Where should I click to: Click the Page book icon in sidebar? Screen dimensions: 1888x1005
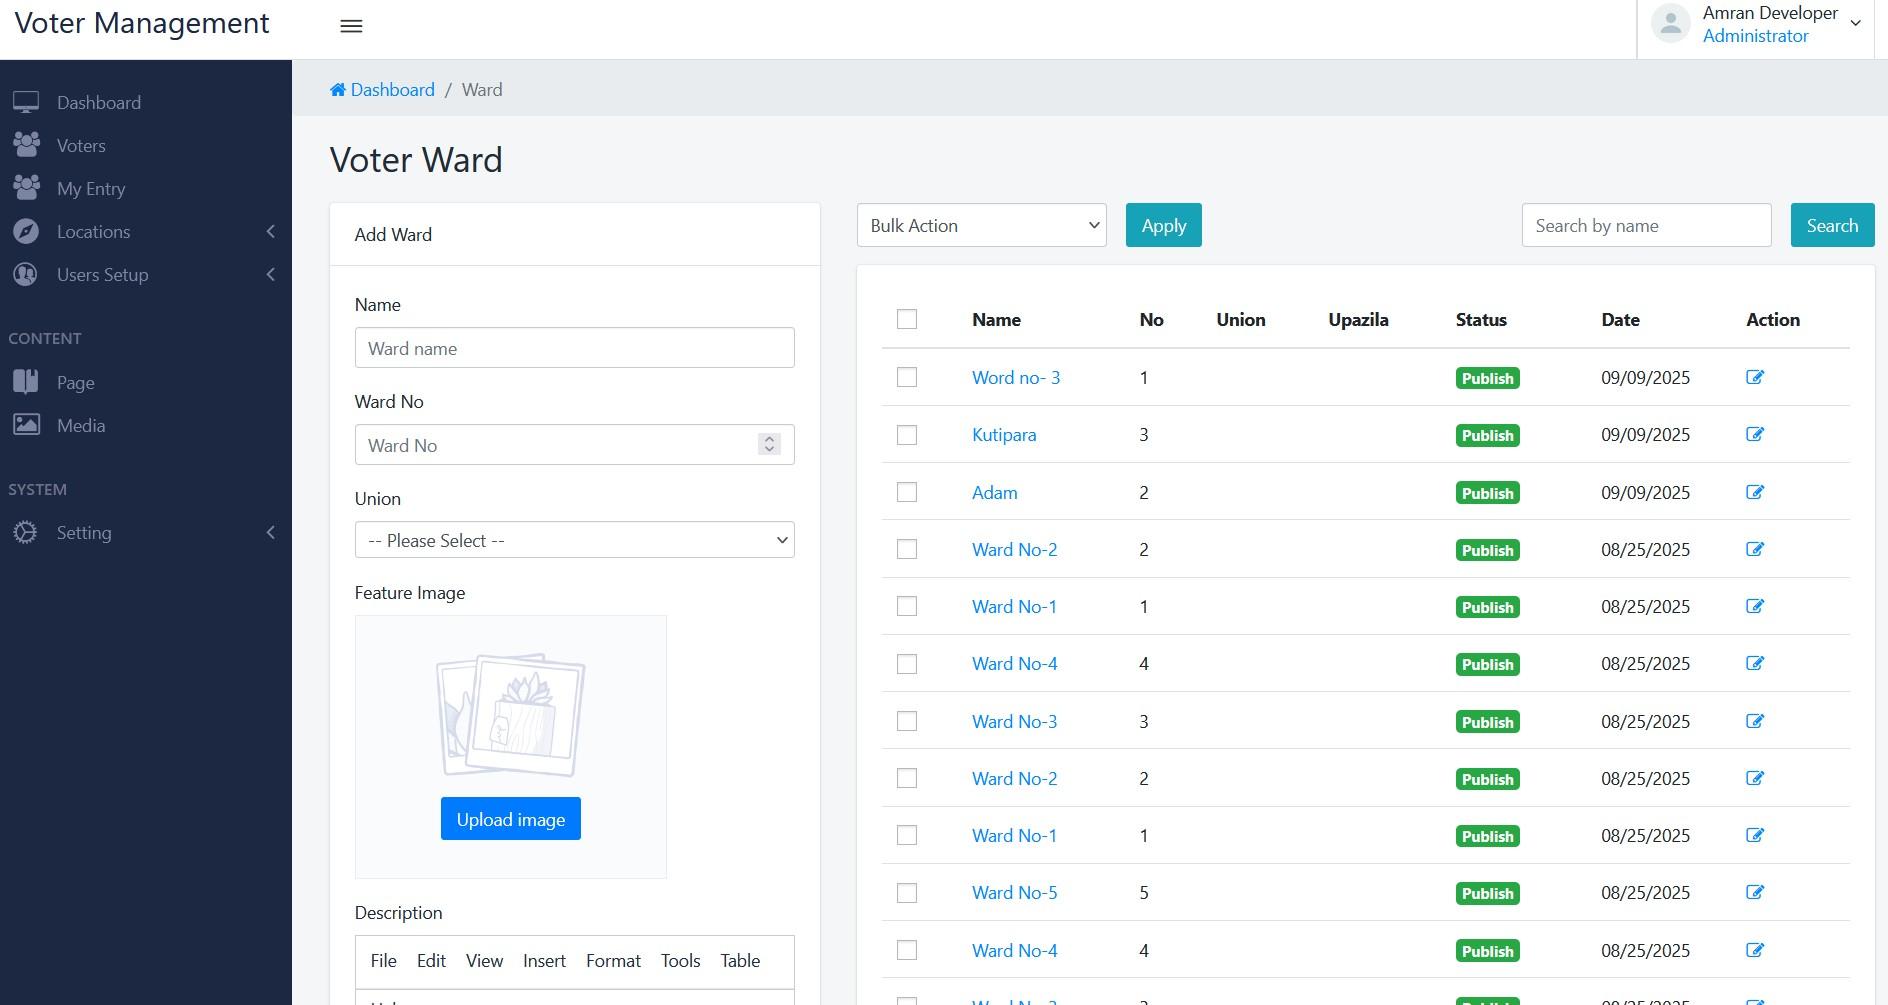26,382
